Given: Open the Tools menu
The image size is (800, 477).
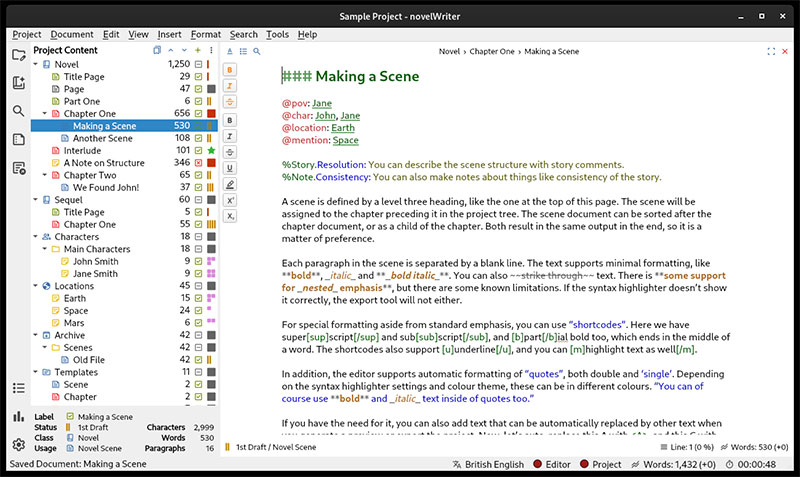Looking at the screenshot, I should pyautogui.click(x=277, y=34).
